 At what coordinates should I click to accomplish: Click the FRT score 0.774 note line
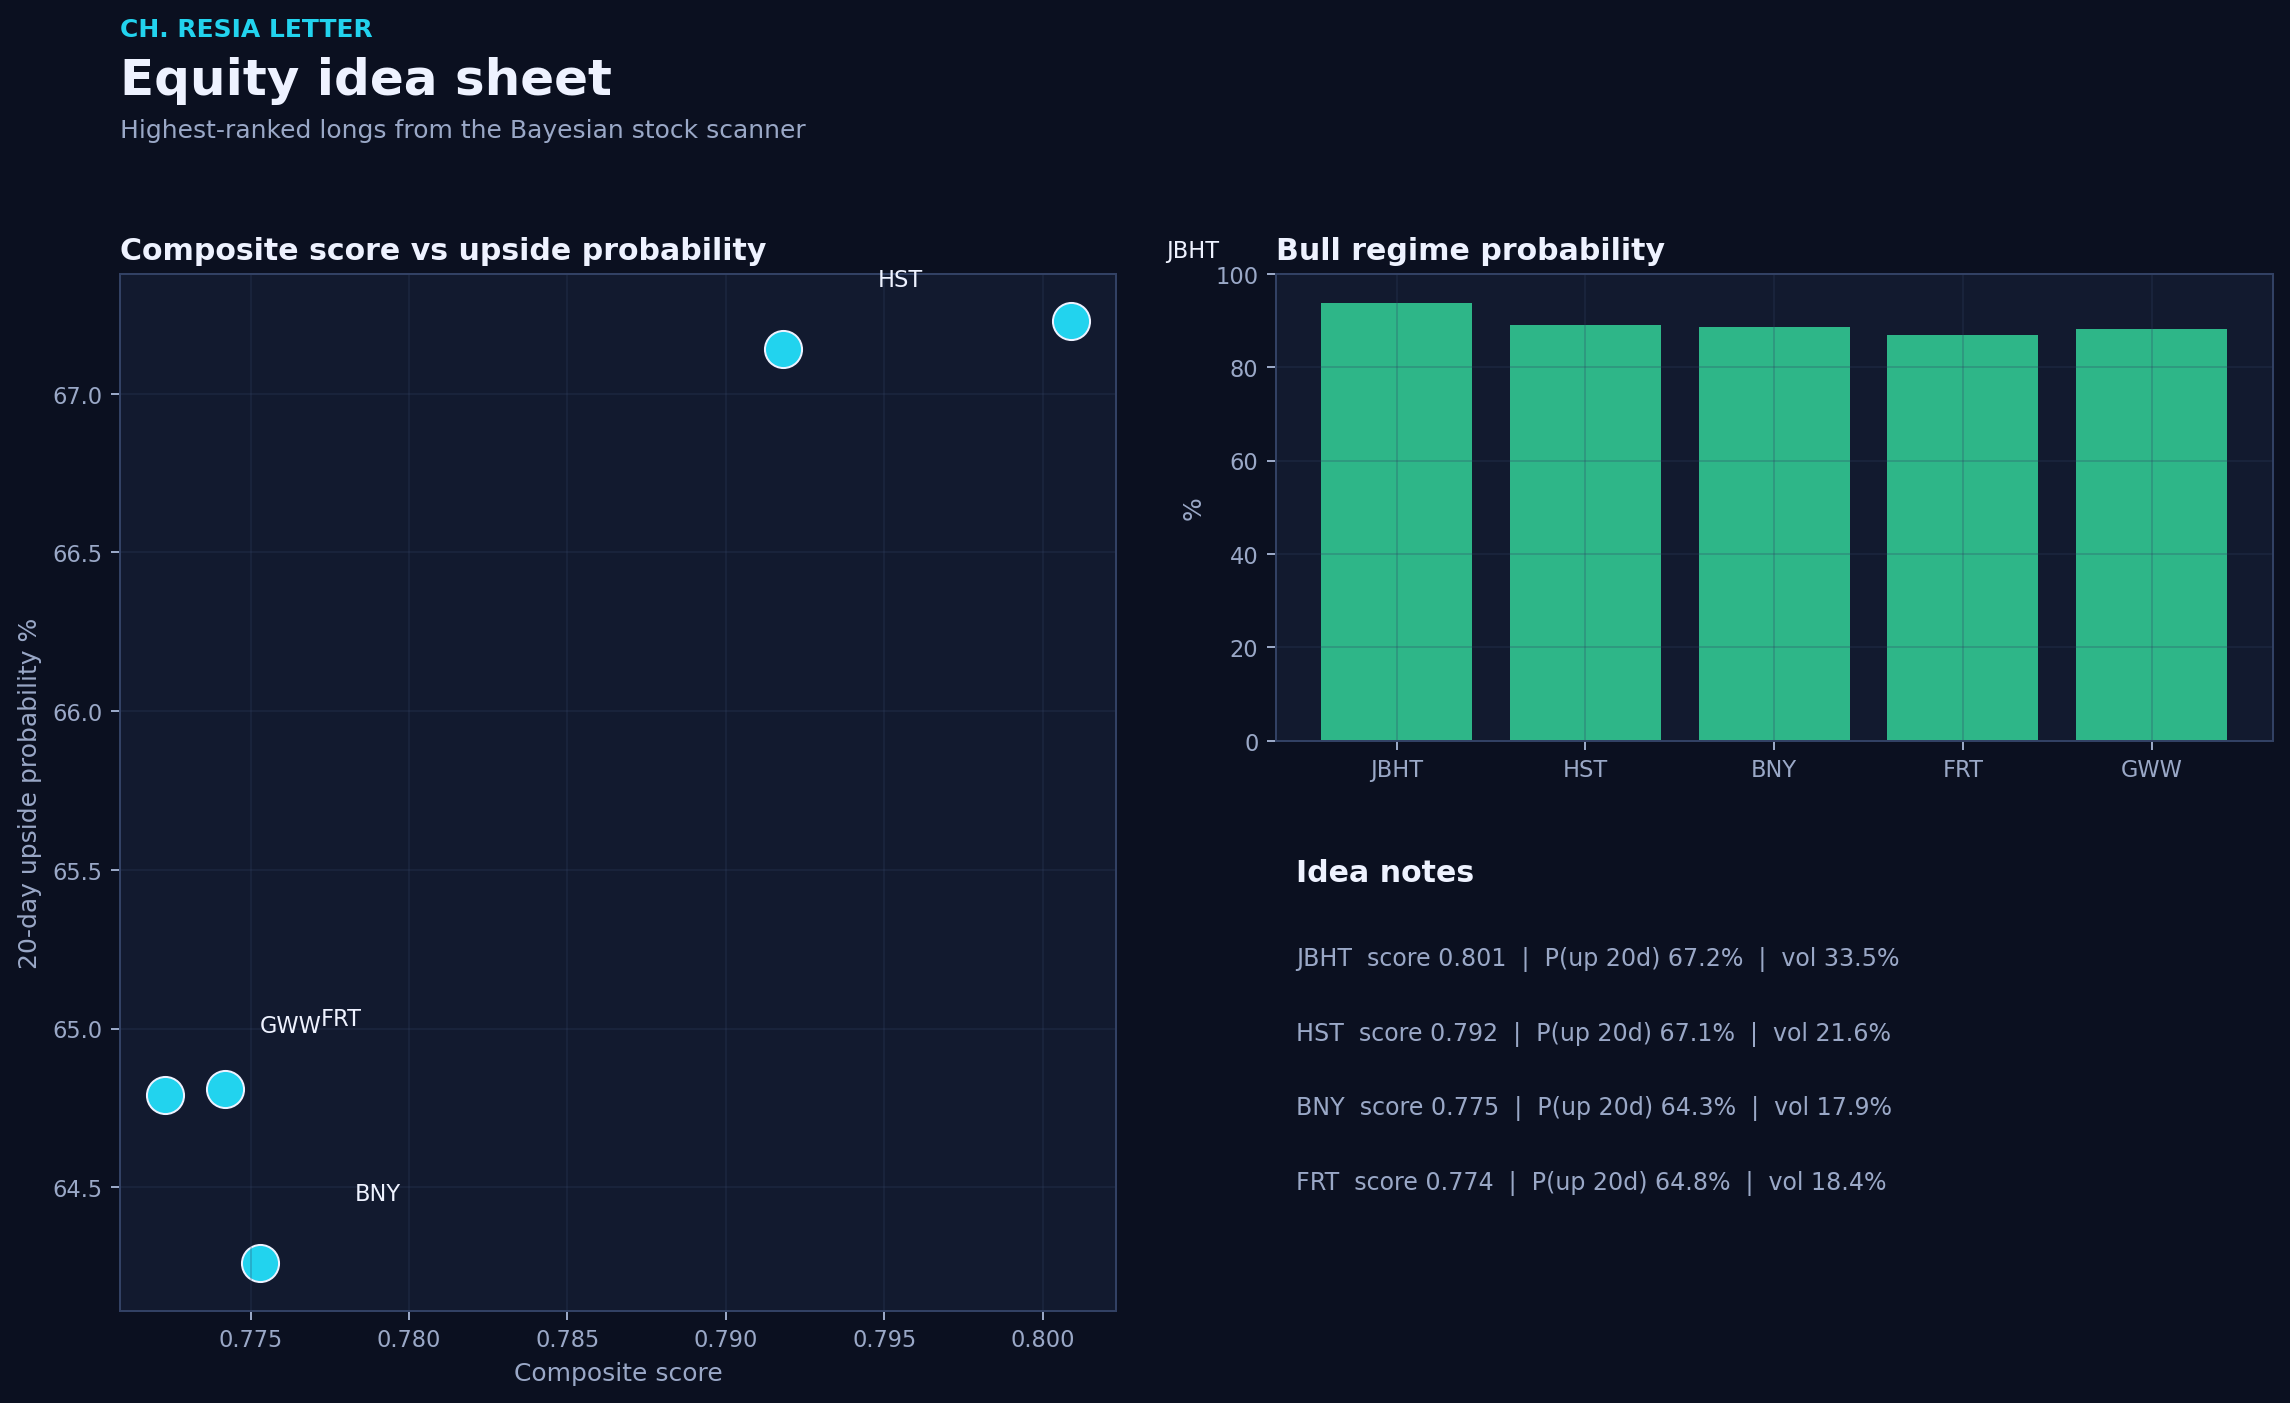[x=1591, y=1182]
